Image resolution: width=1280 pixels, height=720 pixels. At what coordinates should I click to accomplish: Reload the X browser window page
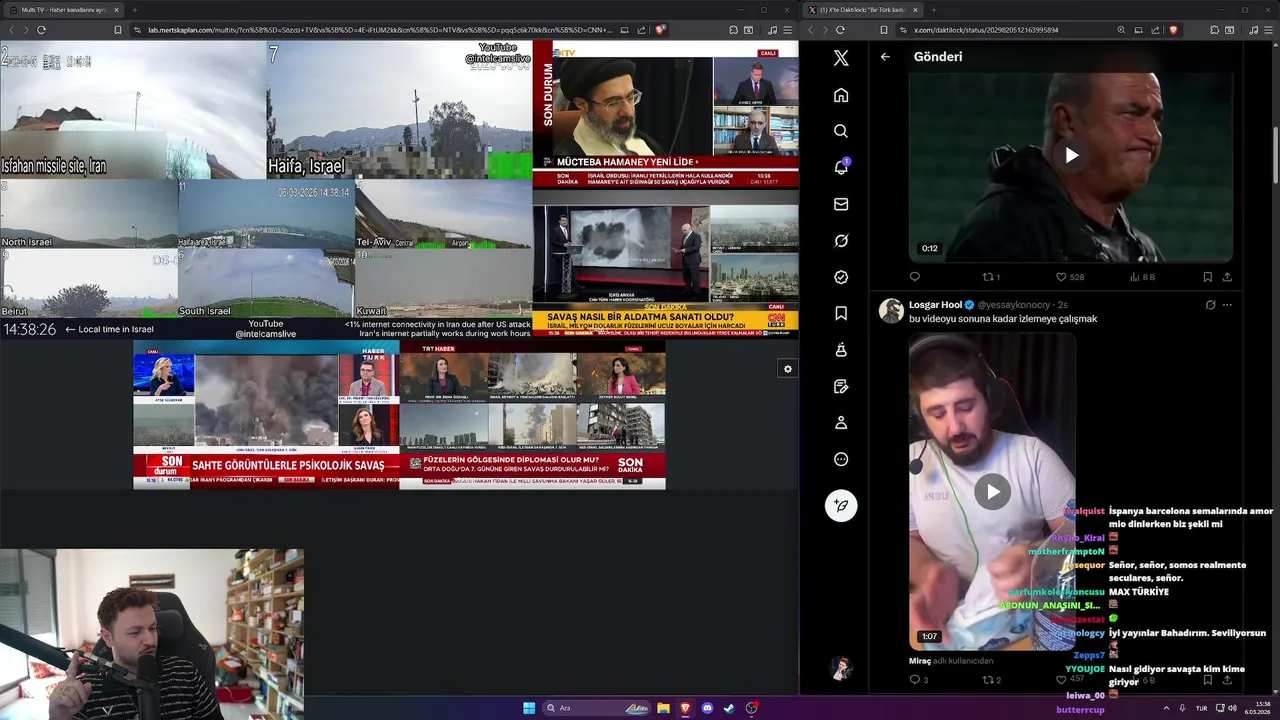(x=840, y=30)
